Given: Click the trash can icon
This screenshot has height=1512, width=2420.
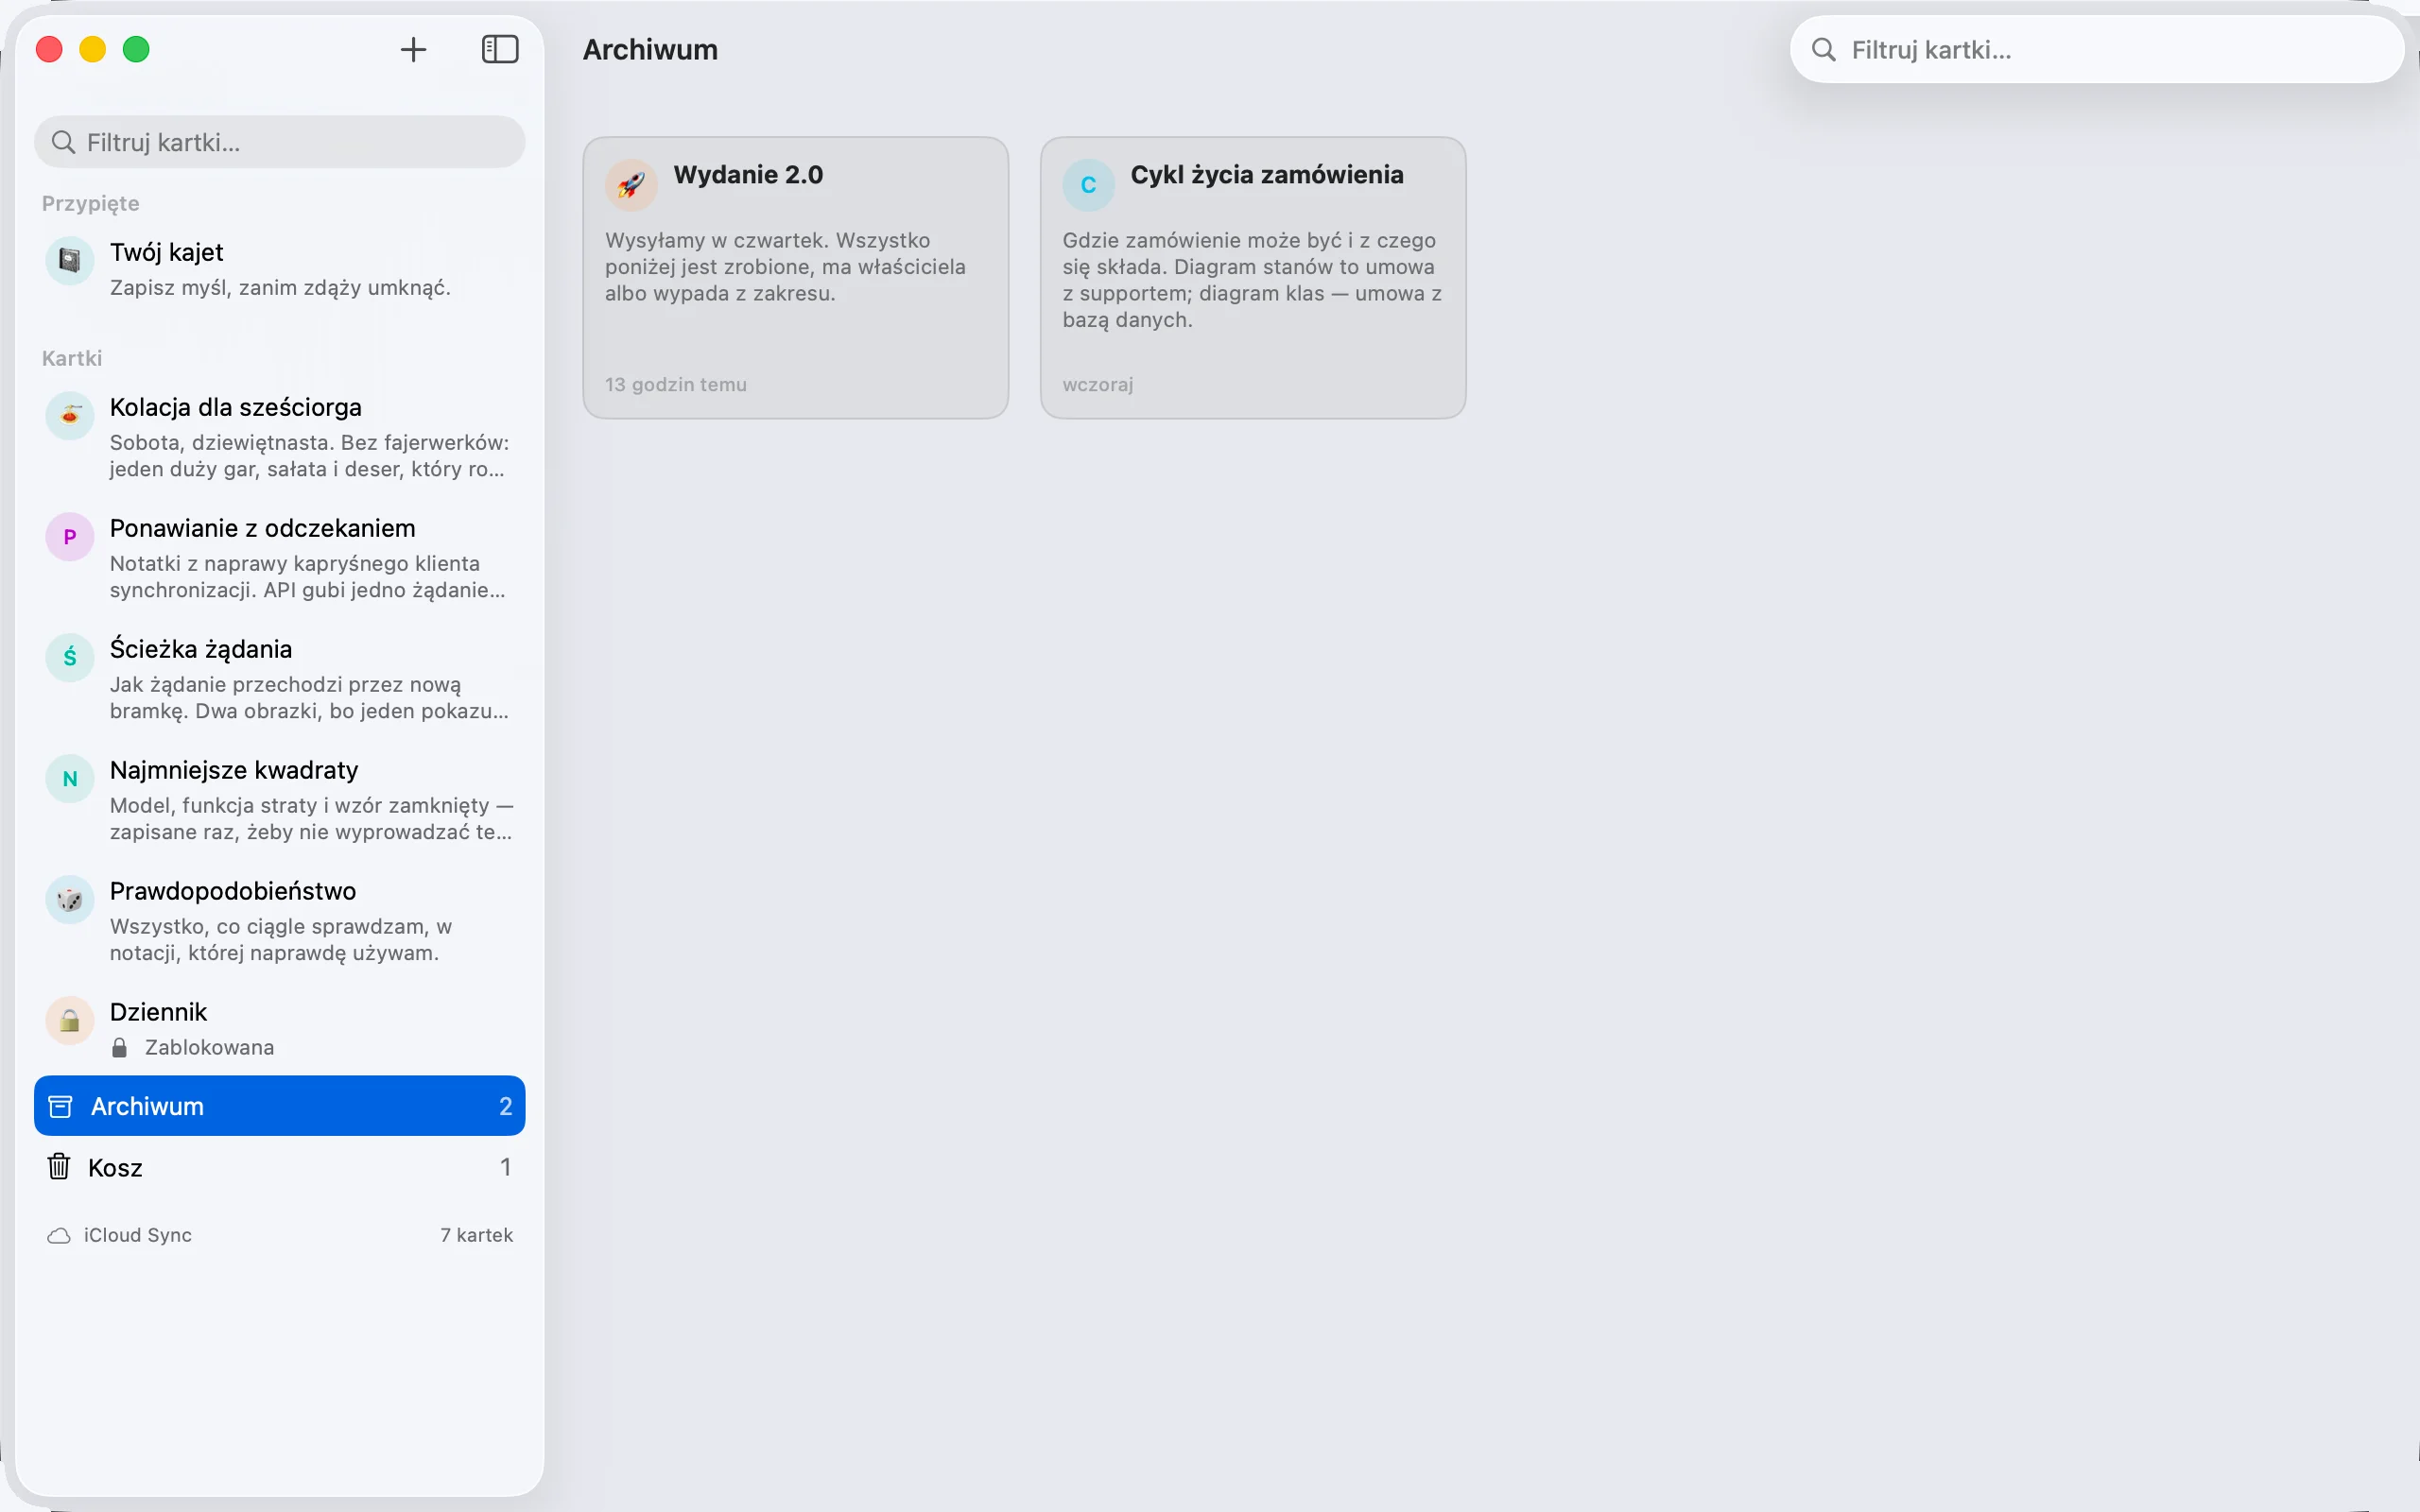Looking at the screenshot, I should pyautogui.click(x=59, y=1166).
